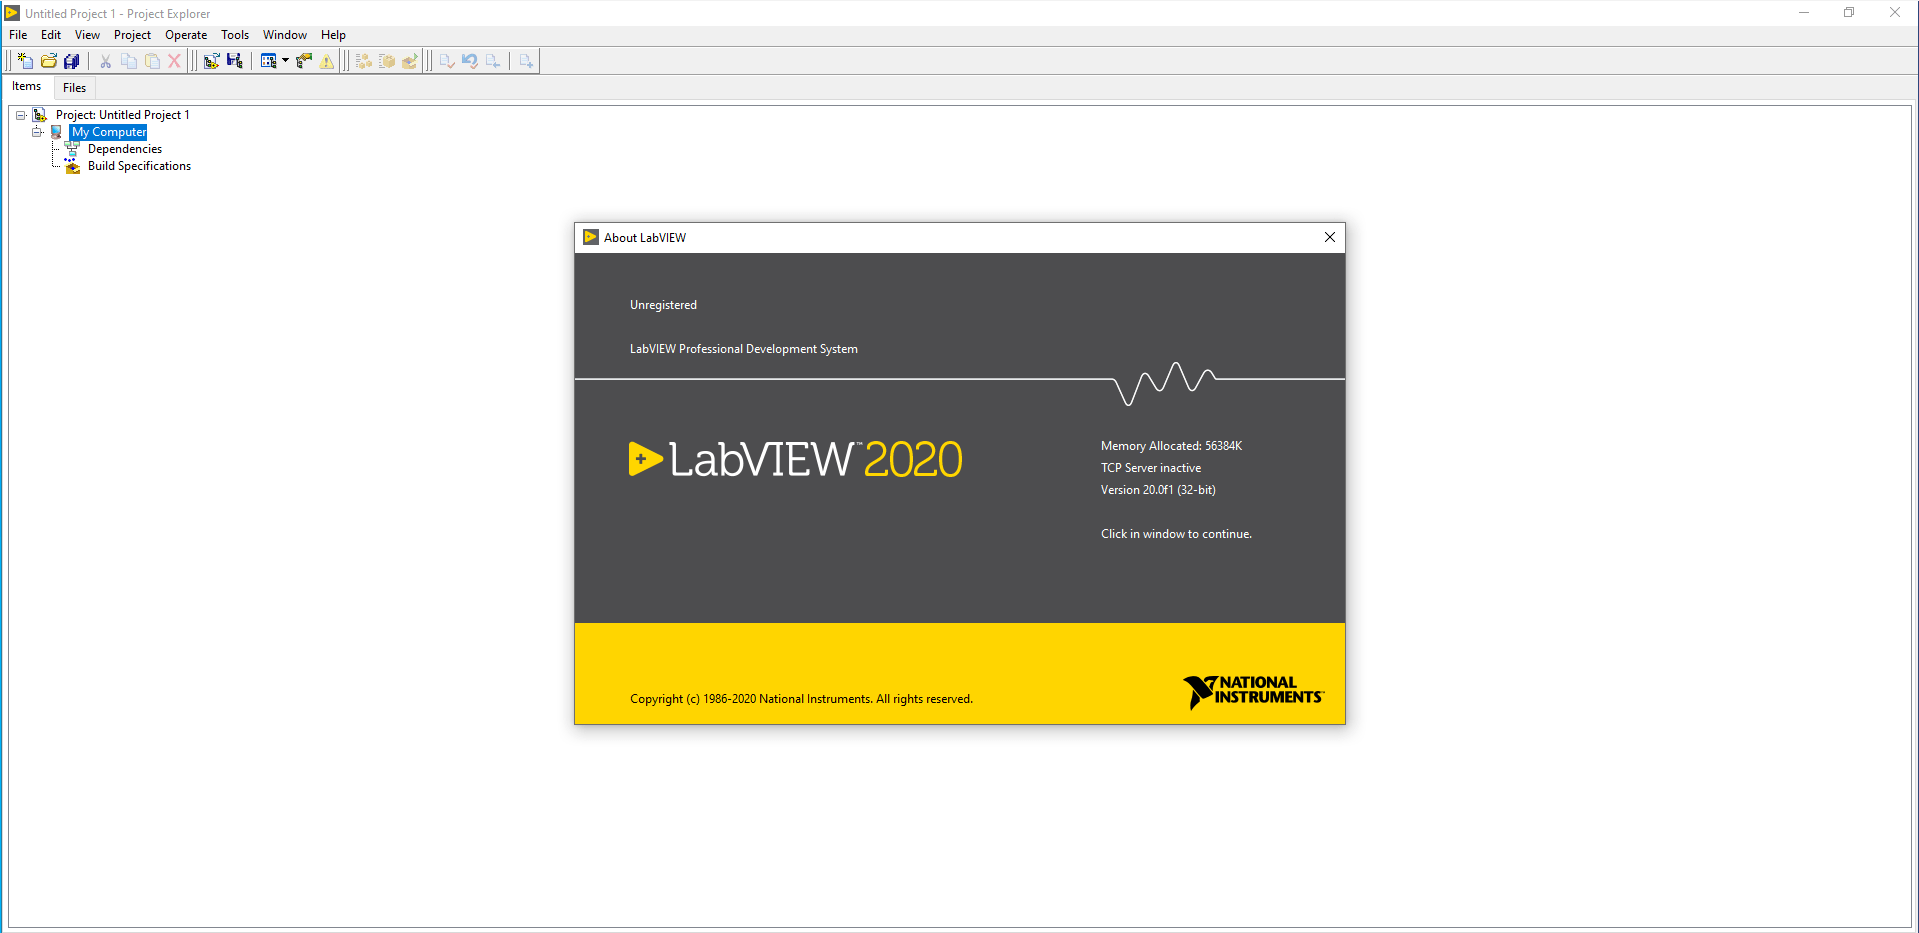Click the yellow warning triangle icon
Screen dimensions: 1919x933
pos(327,61)
